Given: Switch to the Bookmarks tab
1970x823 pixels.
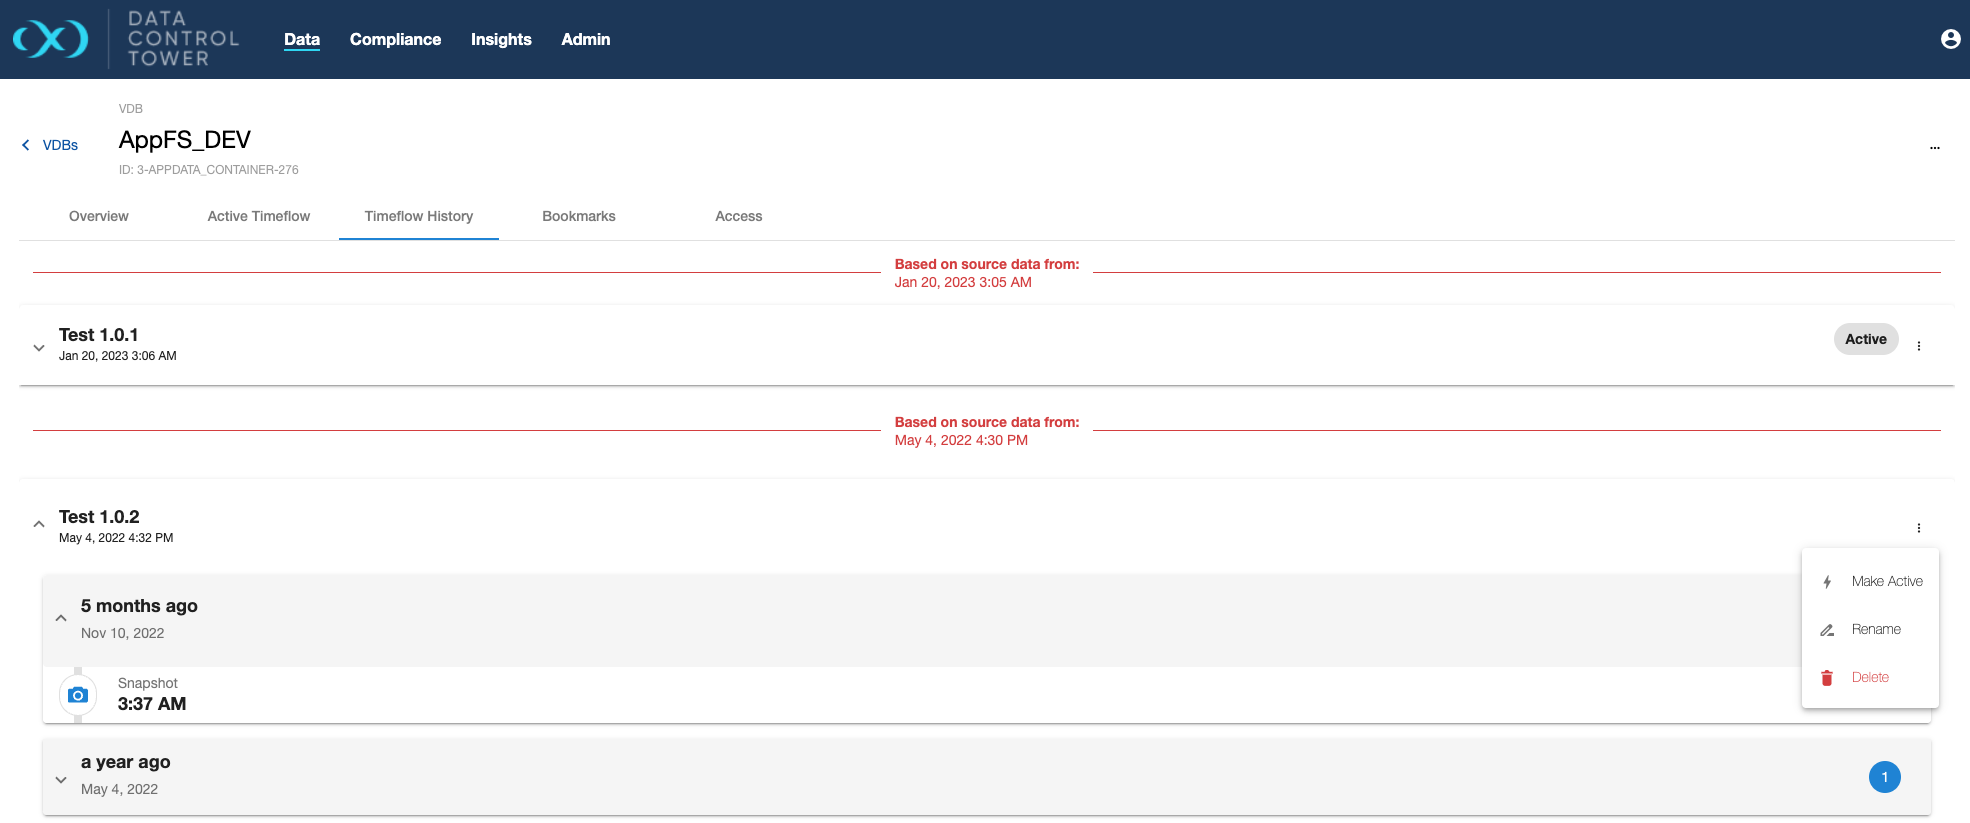Looking at the screenshot, I should click(578, 216).
